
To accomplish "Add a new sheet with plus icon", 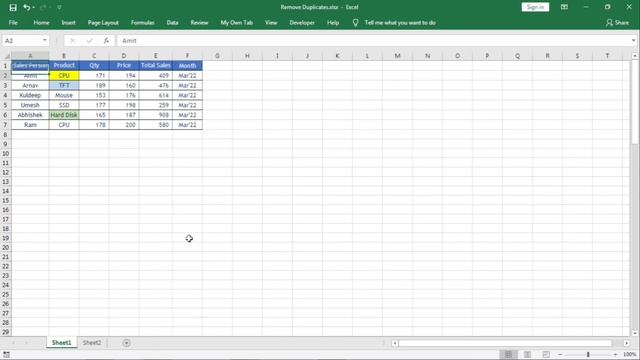I will [126, 343].
